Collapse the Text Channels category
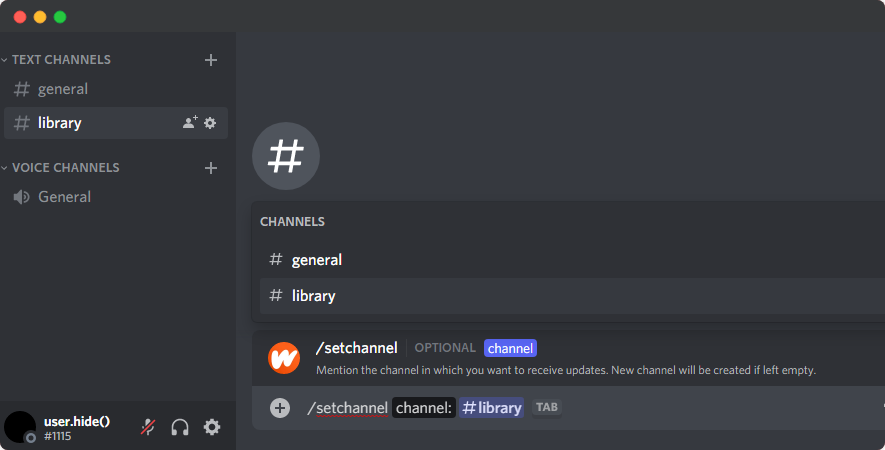Screen dimensions: 885x450 [60, 60]
